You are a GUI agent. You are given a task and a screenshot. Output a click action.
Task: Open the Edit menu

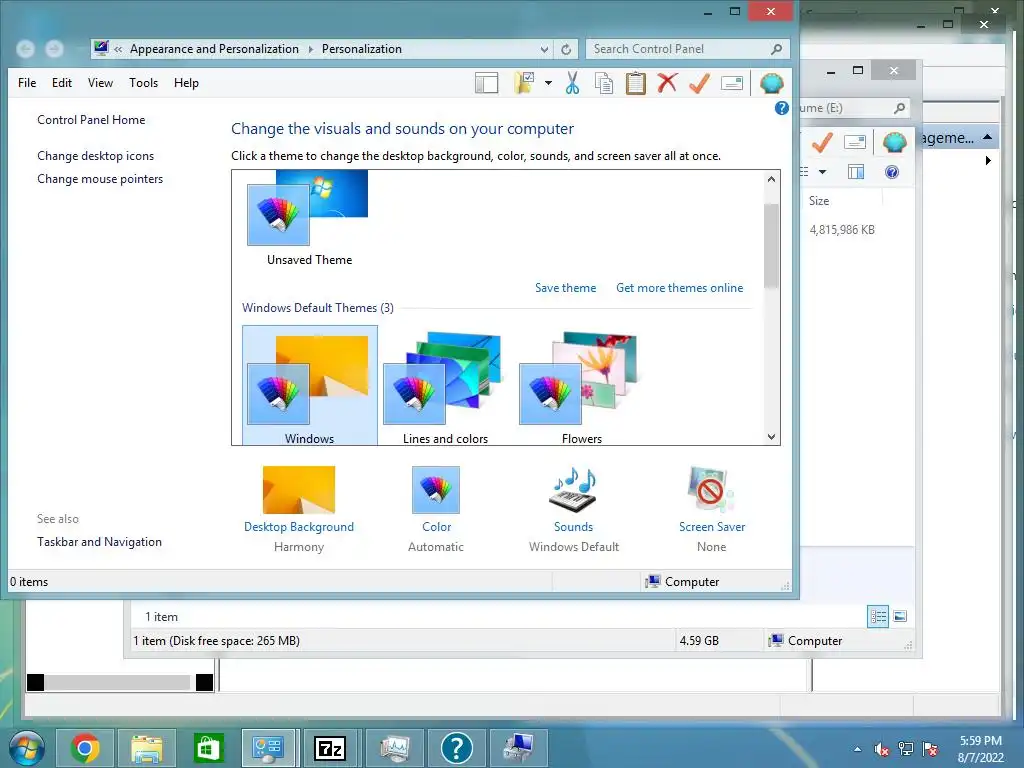62,83
